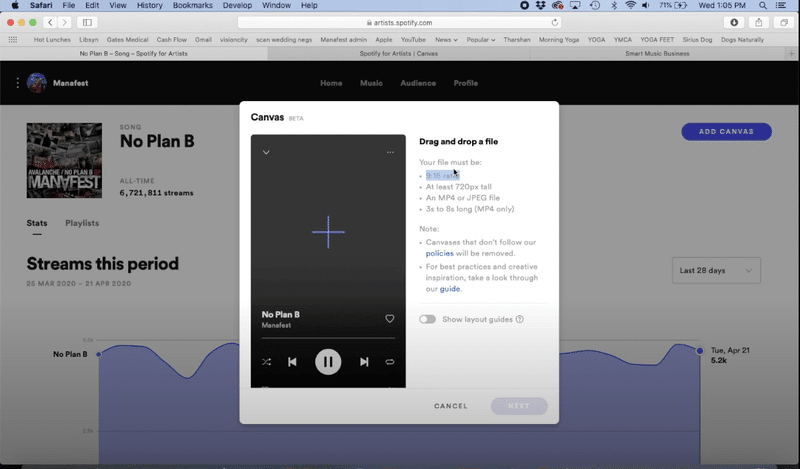Open the Profile navigation item
Viewport: 800px width, 469px height.
click(x=465, y=83)
